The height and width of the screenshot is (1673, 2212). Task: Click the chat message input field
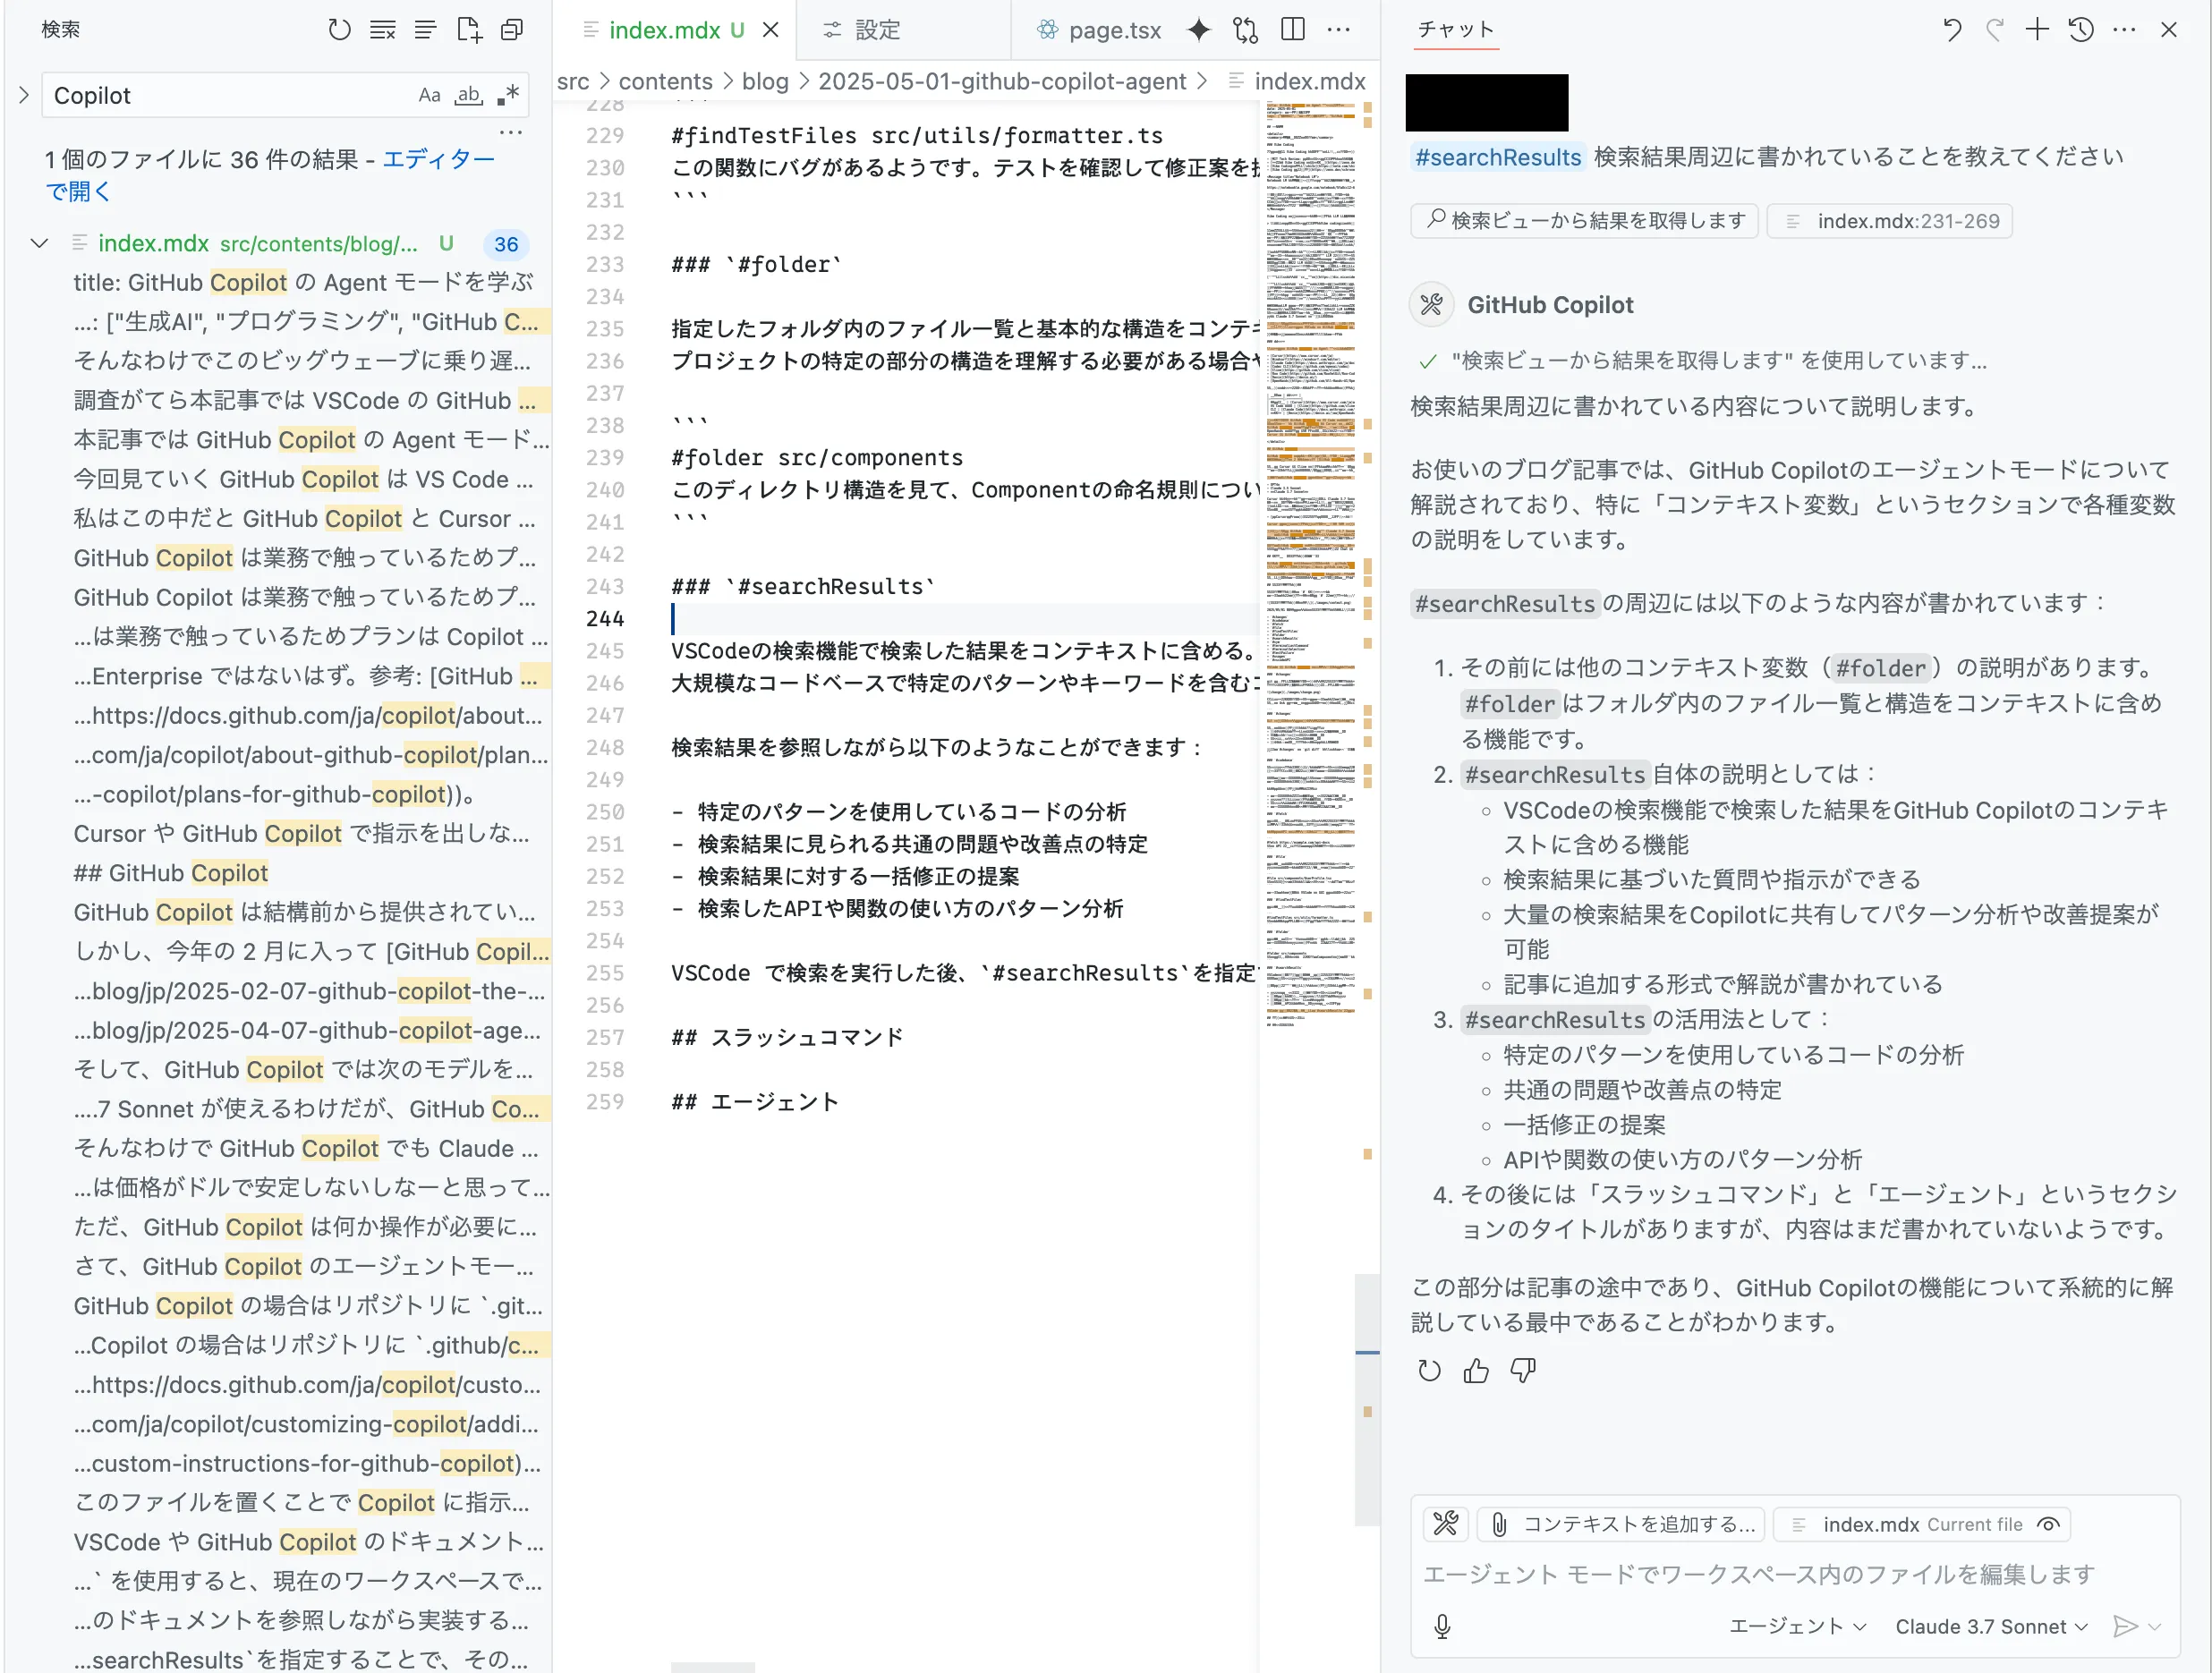[1760, 1575]
